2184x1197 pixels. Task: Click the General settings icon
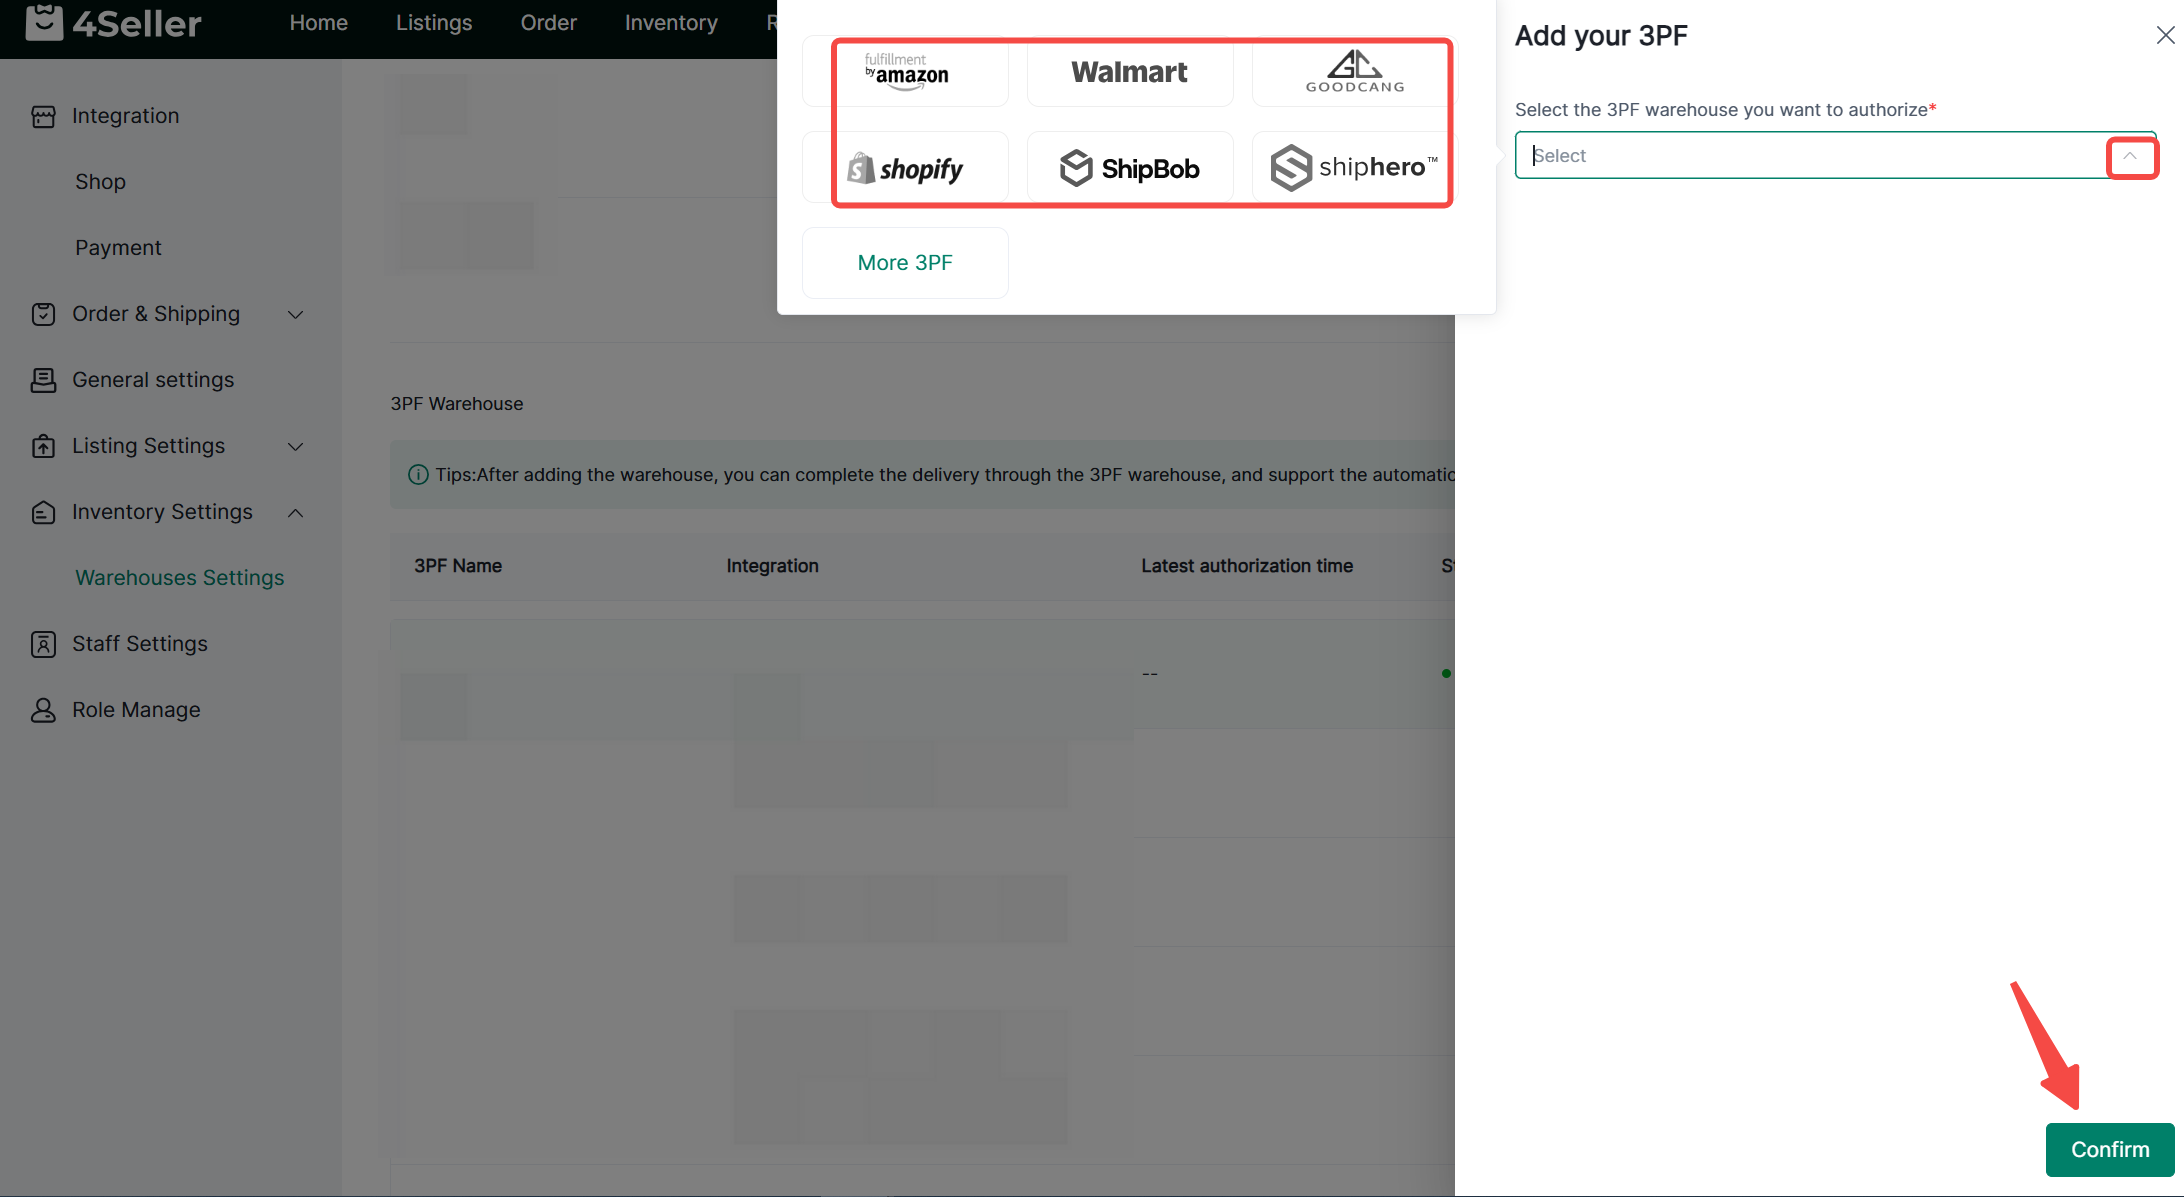click(x=43, y=380)
